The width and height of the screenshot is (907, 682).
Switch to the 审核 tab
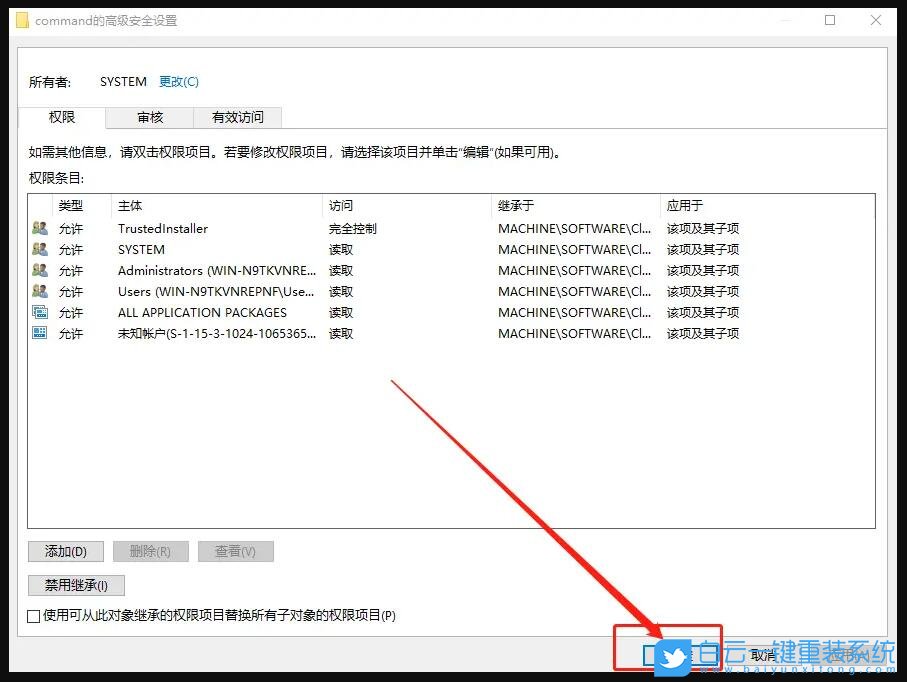[149, 117]
